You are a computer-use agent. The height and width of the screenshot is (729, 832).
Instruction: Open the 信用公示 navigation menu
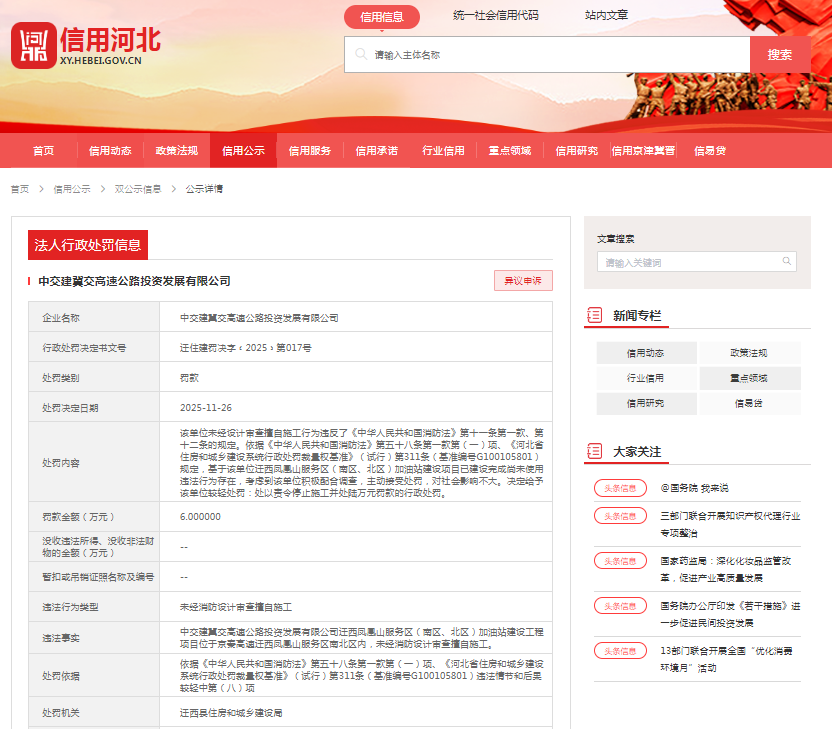coord(243,151)
